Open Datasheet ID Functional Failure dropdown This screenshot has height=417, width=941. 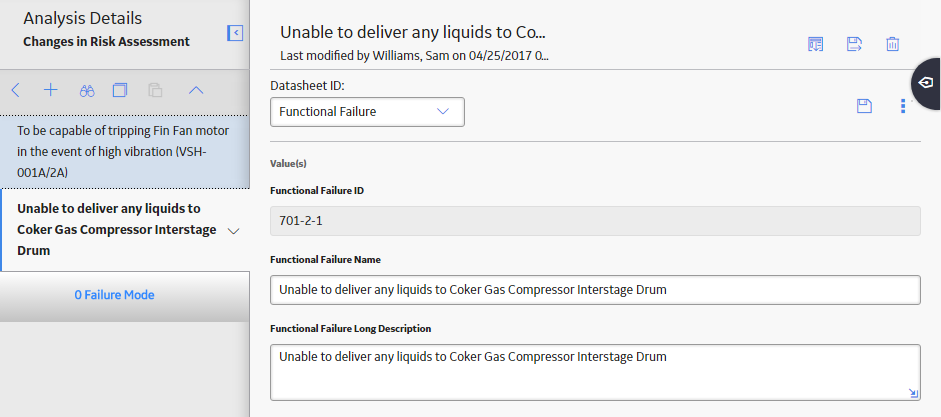(367, 112)
